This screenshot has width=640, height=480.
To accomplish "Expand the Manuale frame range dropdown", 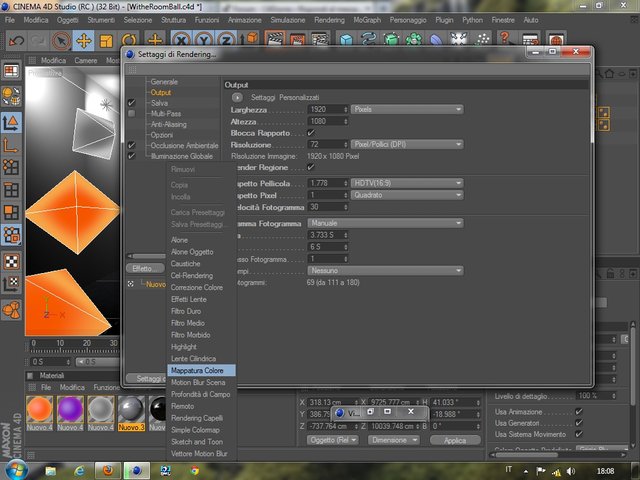I will point(385,223).
